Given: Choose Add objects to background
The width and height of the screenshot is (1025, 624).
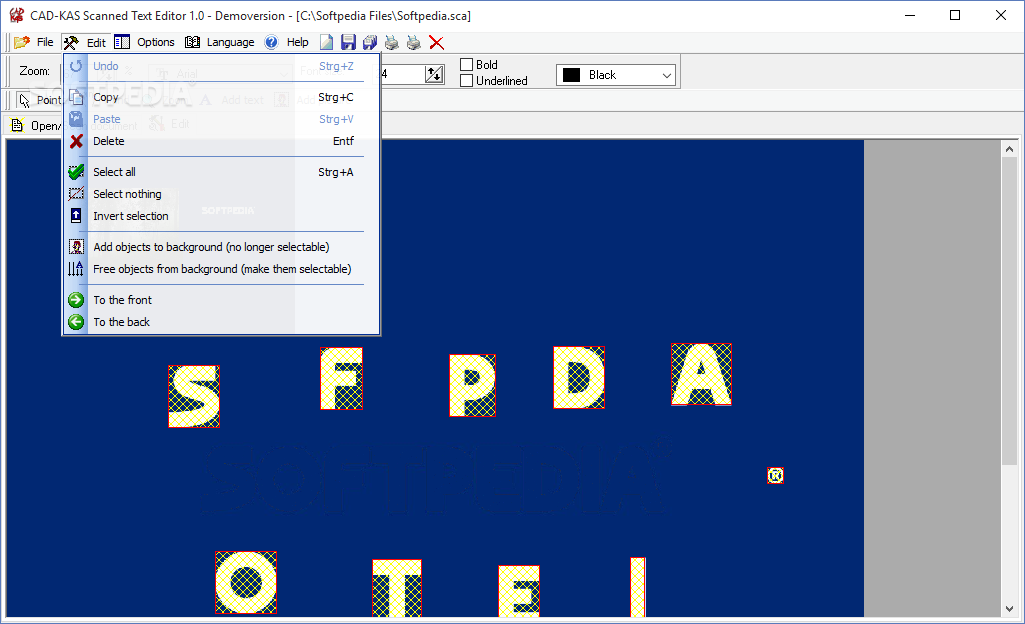Looking at the screenshot, I should coord(221,247).
